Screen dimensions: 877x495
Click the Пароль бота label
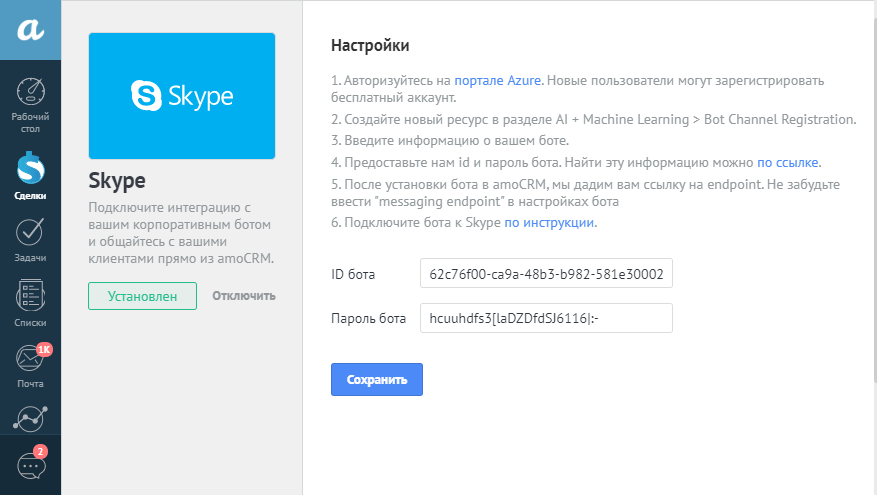click(x=368, y=319)
